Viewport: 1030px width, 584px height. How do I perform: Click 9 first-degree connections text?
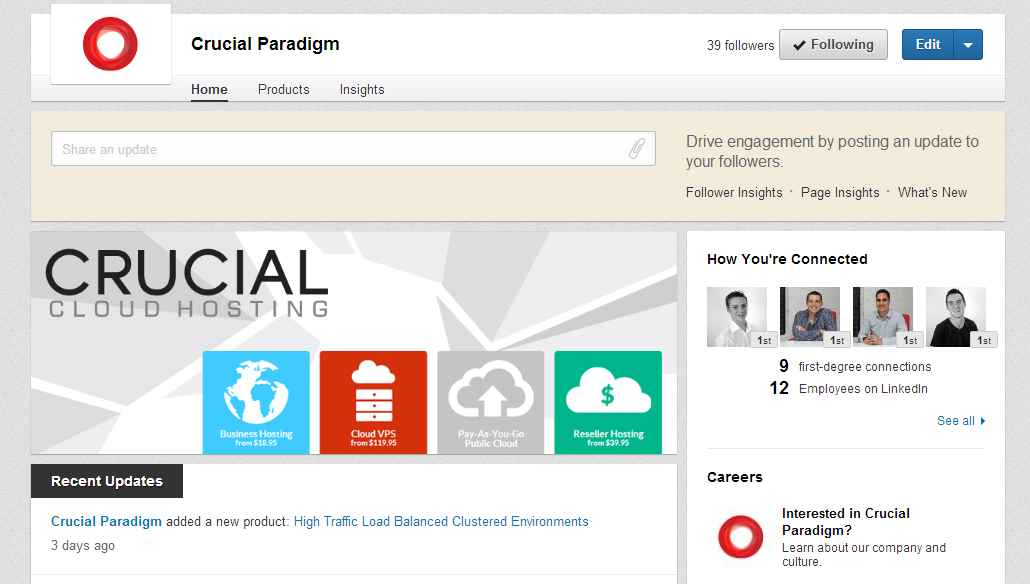tap(855, 367)
